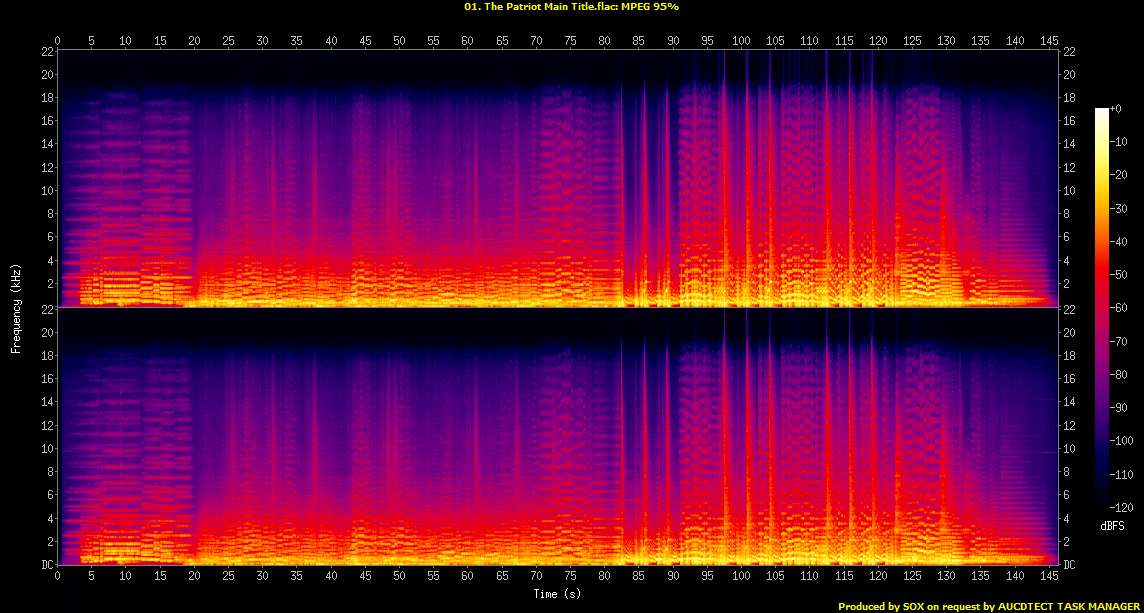
Task: Click the -100 mark on the dBFS scale
Action: coord(1123,440)
